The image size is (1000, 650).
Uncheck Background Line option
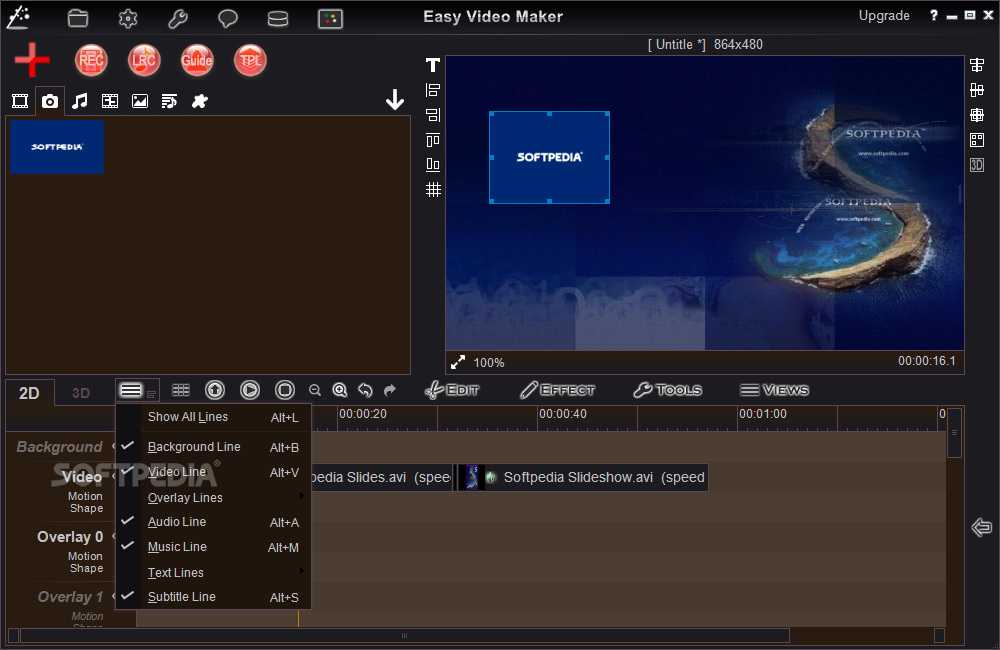(214, 447)
